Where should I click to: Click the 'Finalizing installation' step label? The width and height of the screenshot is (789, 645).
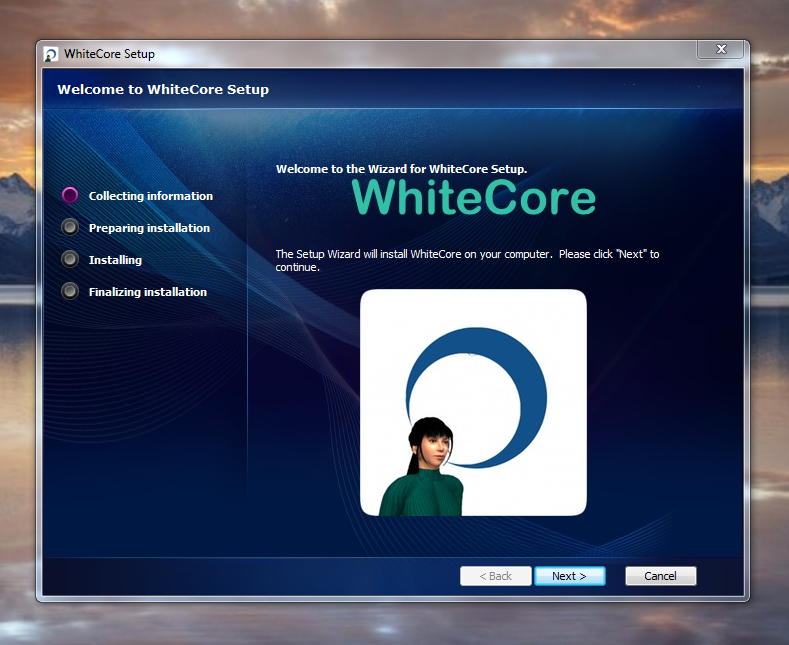148,292
